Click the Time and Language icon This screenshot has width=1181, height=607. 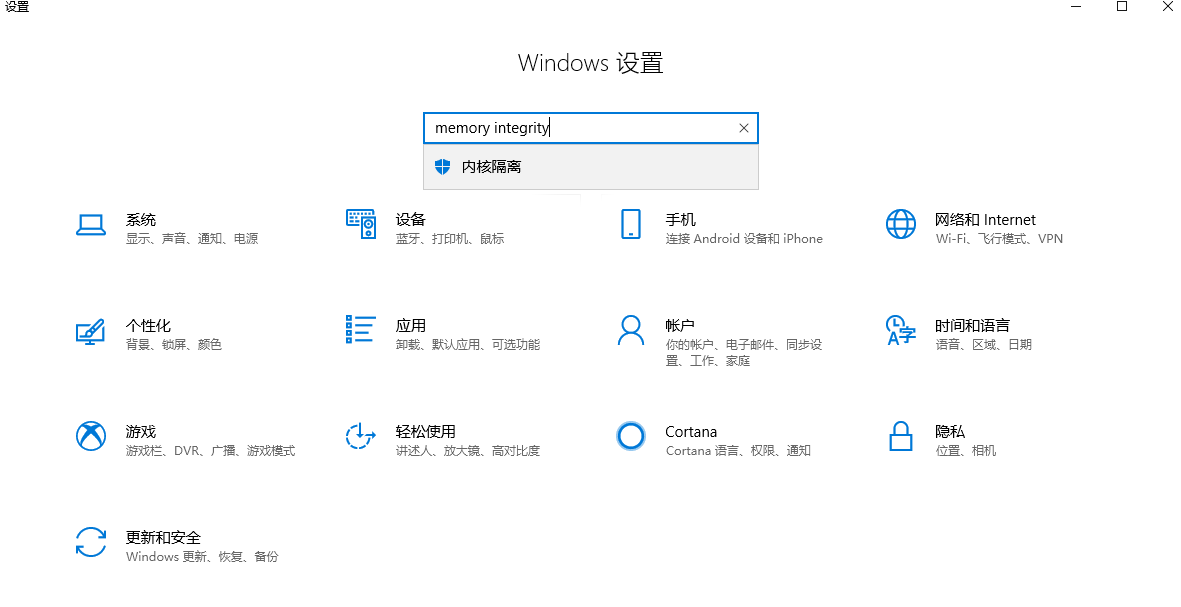(900, 330)
